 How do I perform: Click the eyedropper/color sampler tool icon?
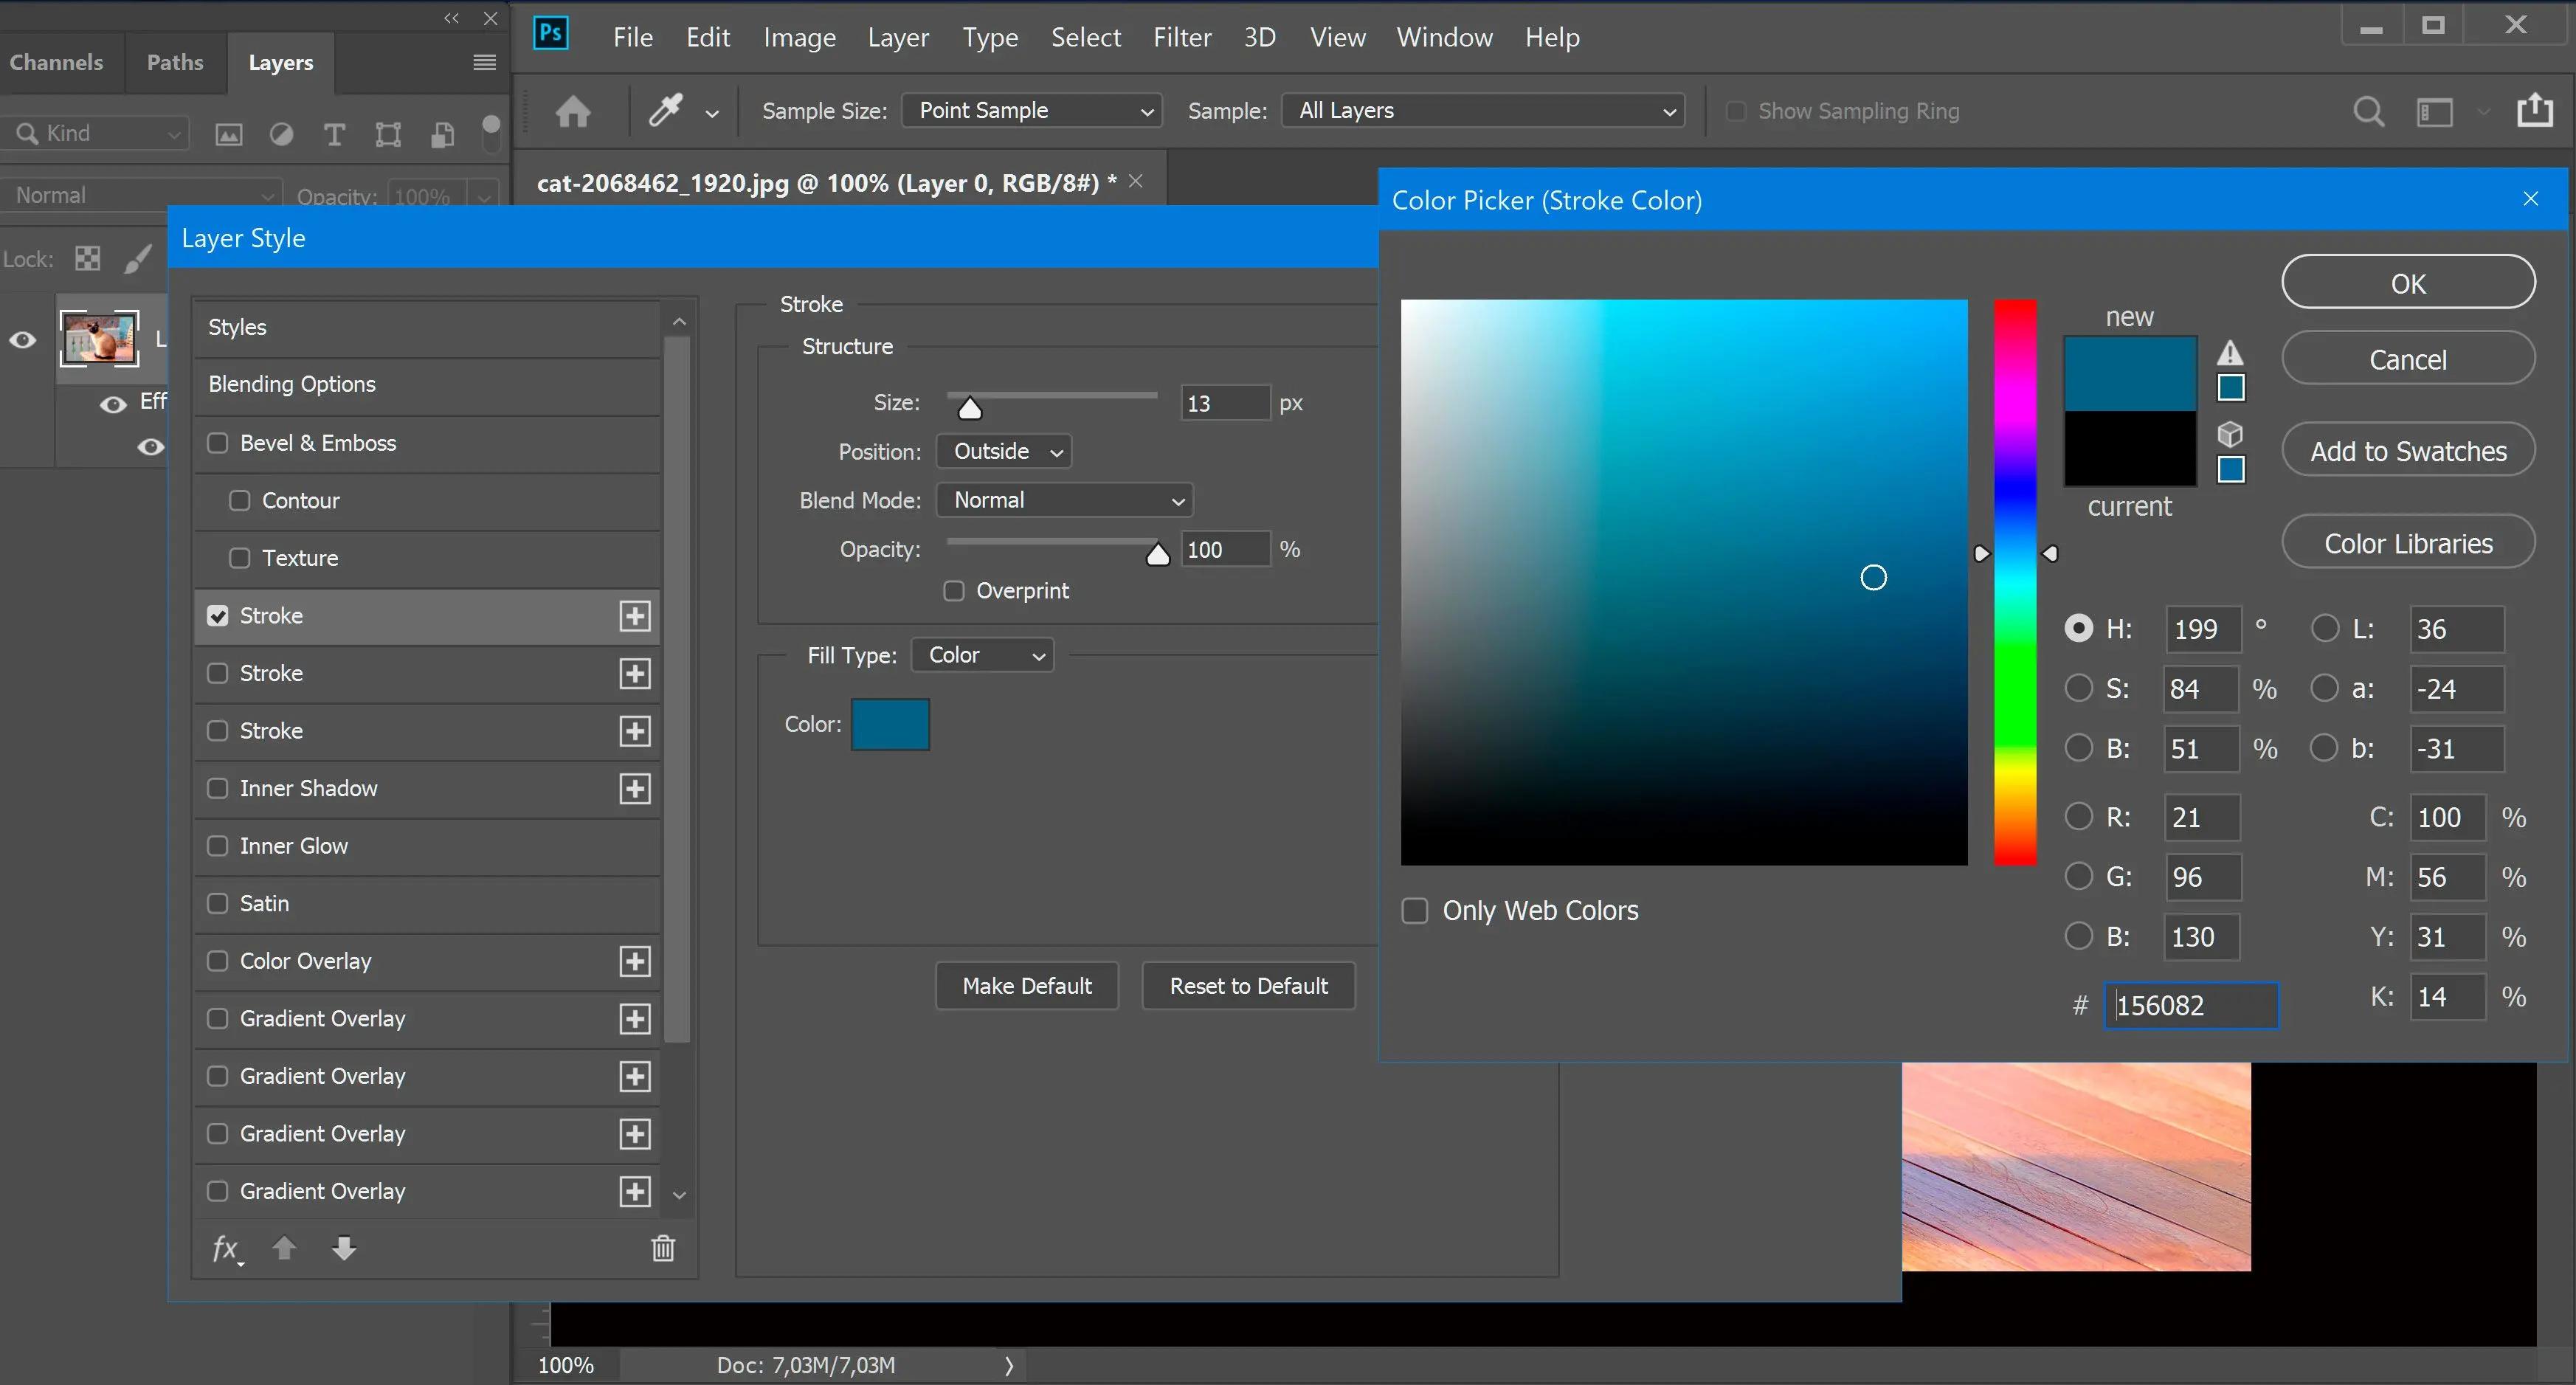[x=666, y=109]
